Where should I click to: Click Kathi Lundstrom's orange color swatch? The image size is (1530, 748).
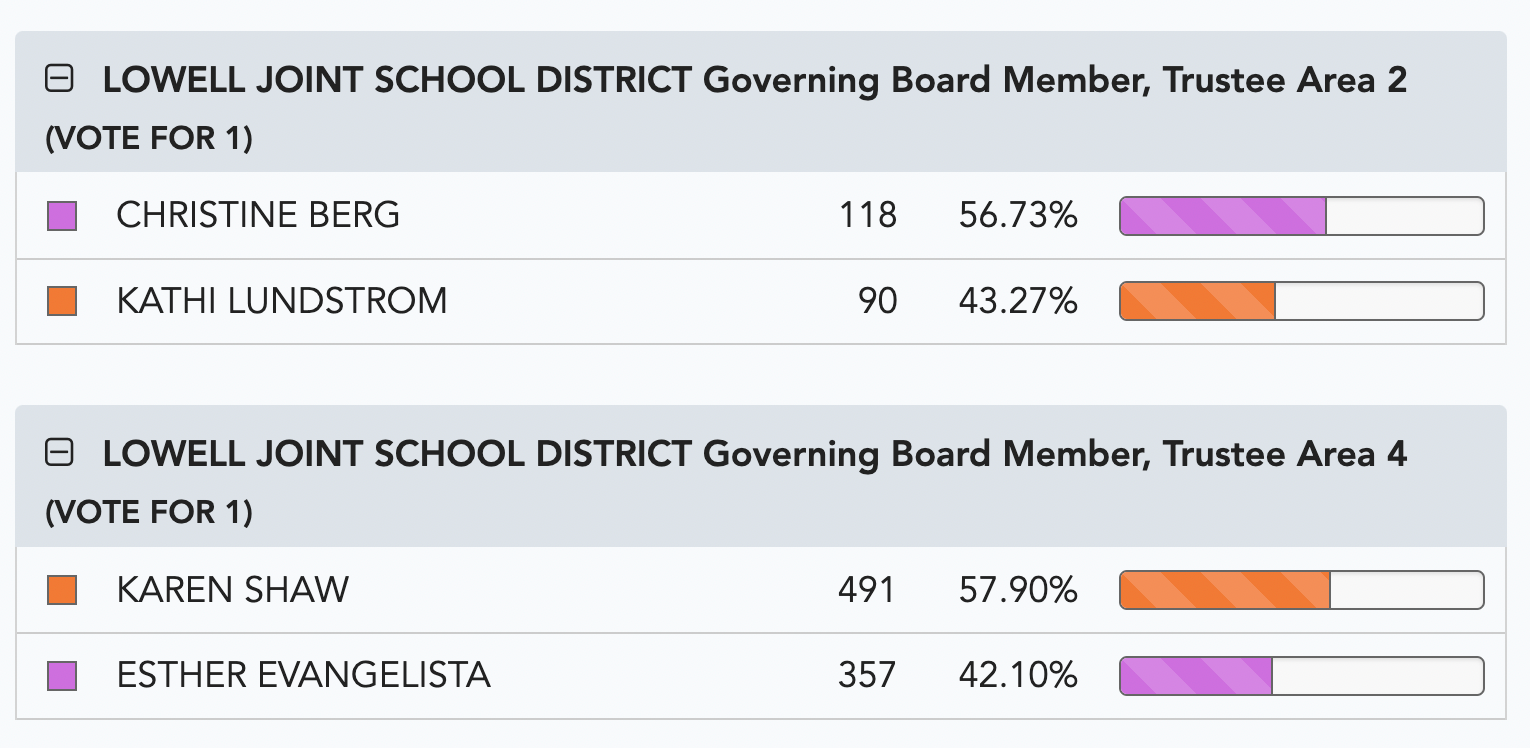click(62, 301)
